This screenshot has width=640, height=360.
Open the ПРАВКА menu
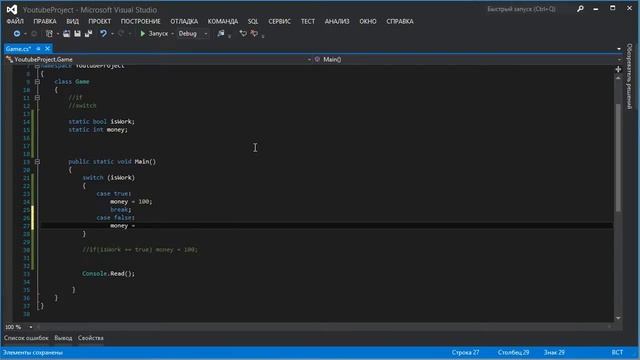45,21
